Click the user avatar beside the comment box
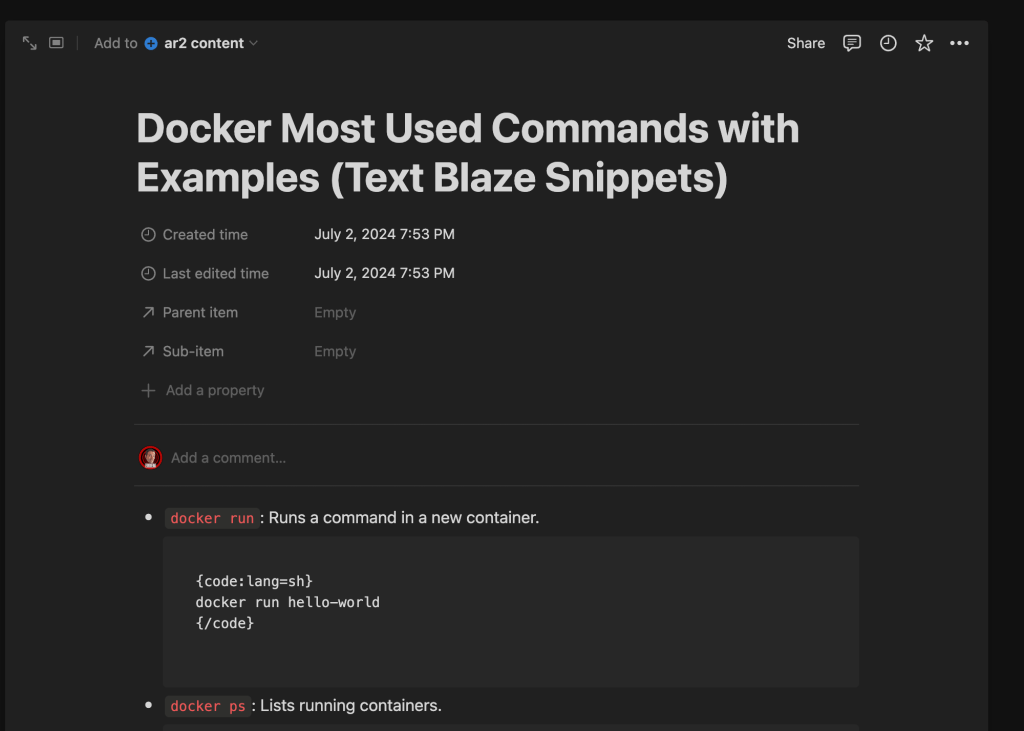This screenshot has height=731, width=1024. click(150, 457)
